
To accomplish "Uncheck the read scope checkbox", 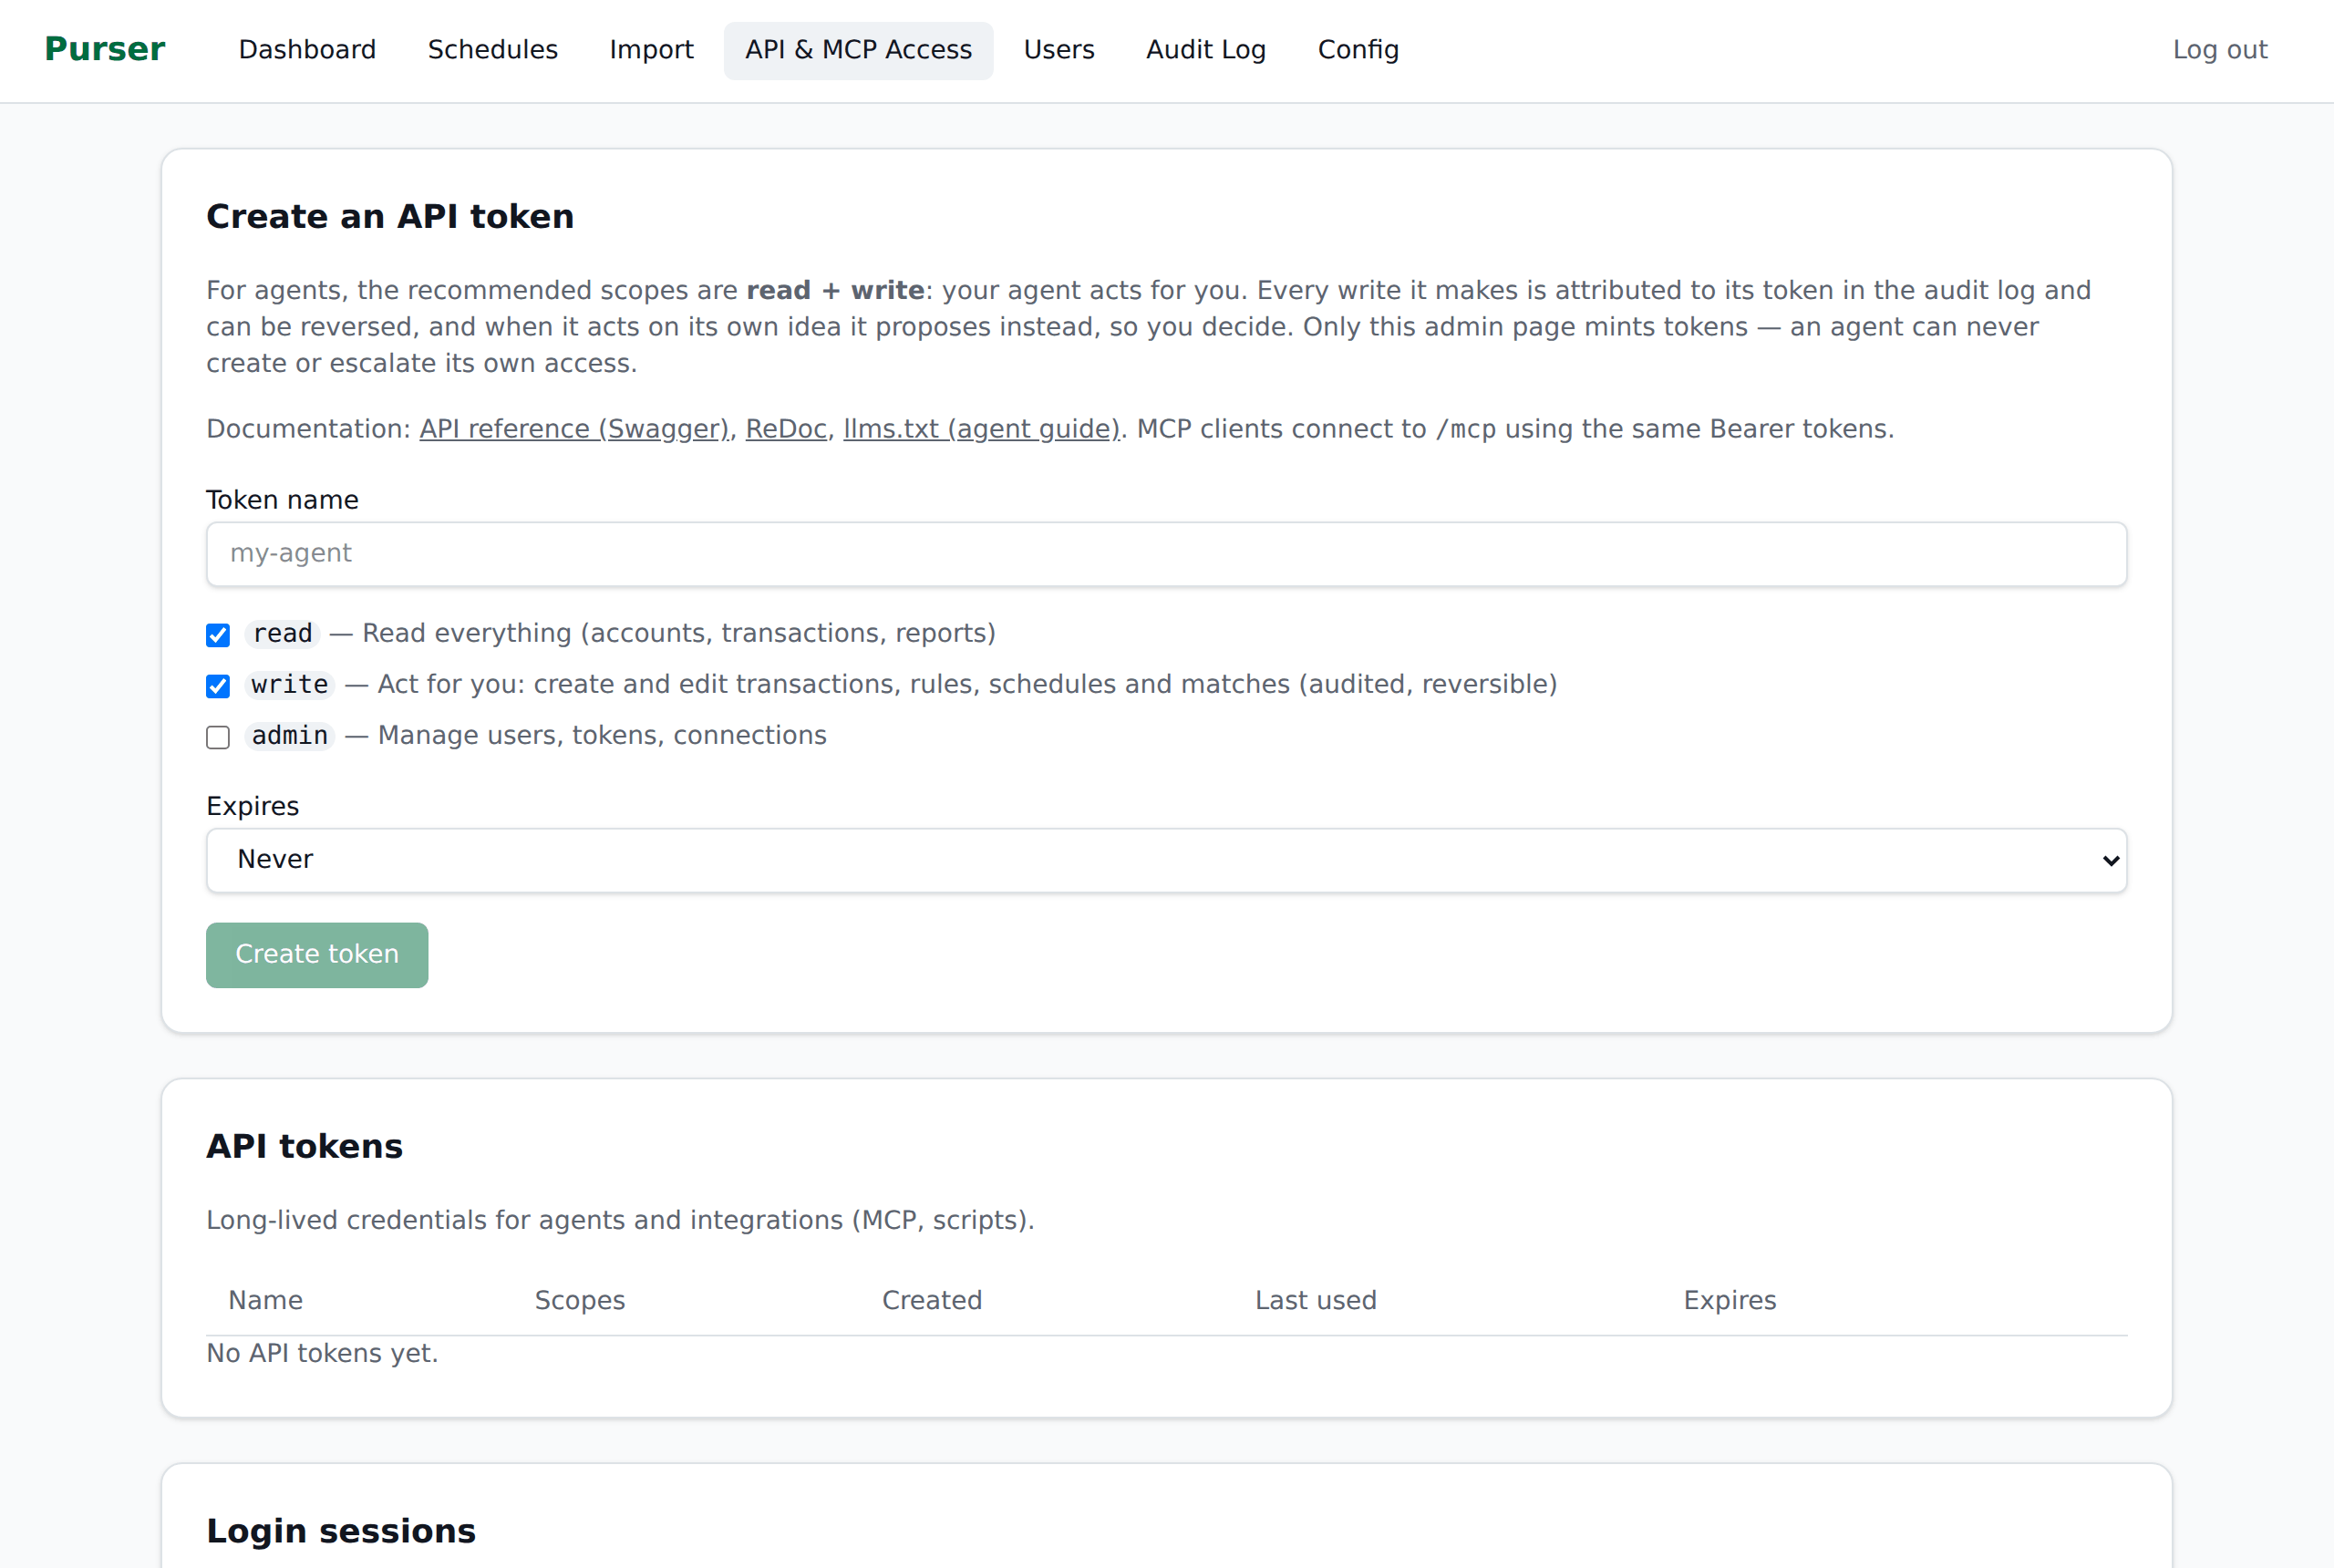I will point(218,635).
